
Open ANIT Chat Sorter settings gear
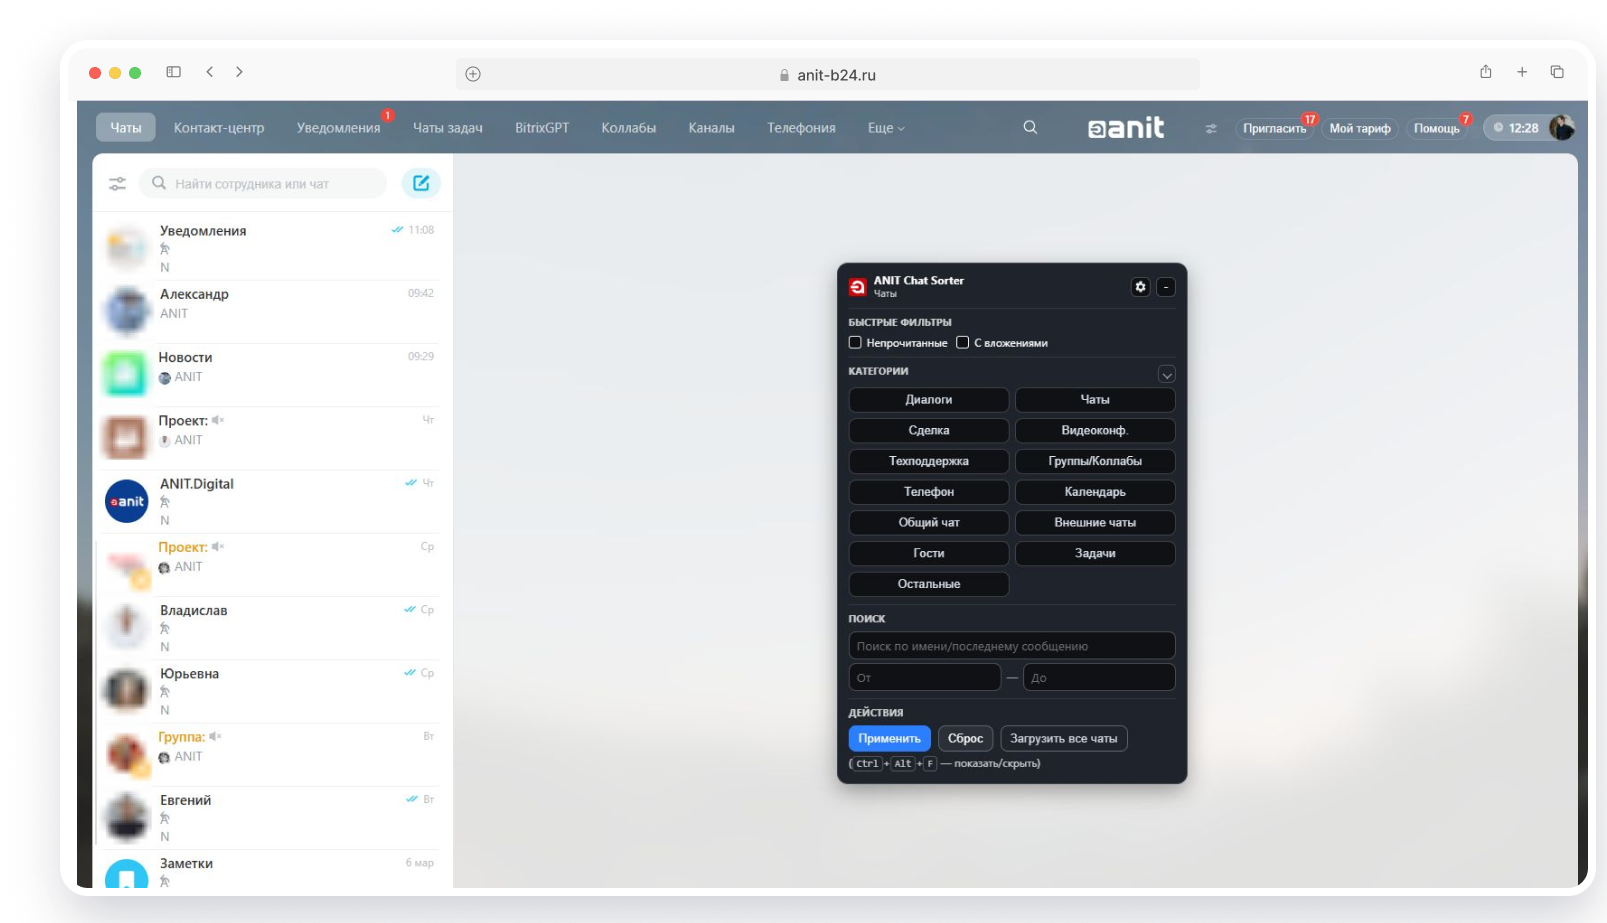pyautogui.click(x=1140, y=287)
